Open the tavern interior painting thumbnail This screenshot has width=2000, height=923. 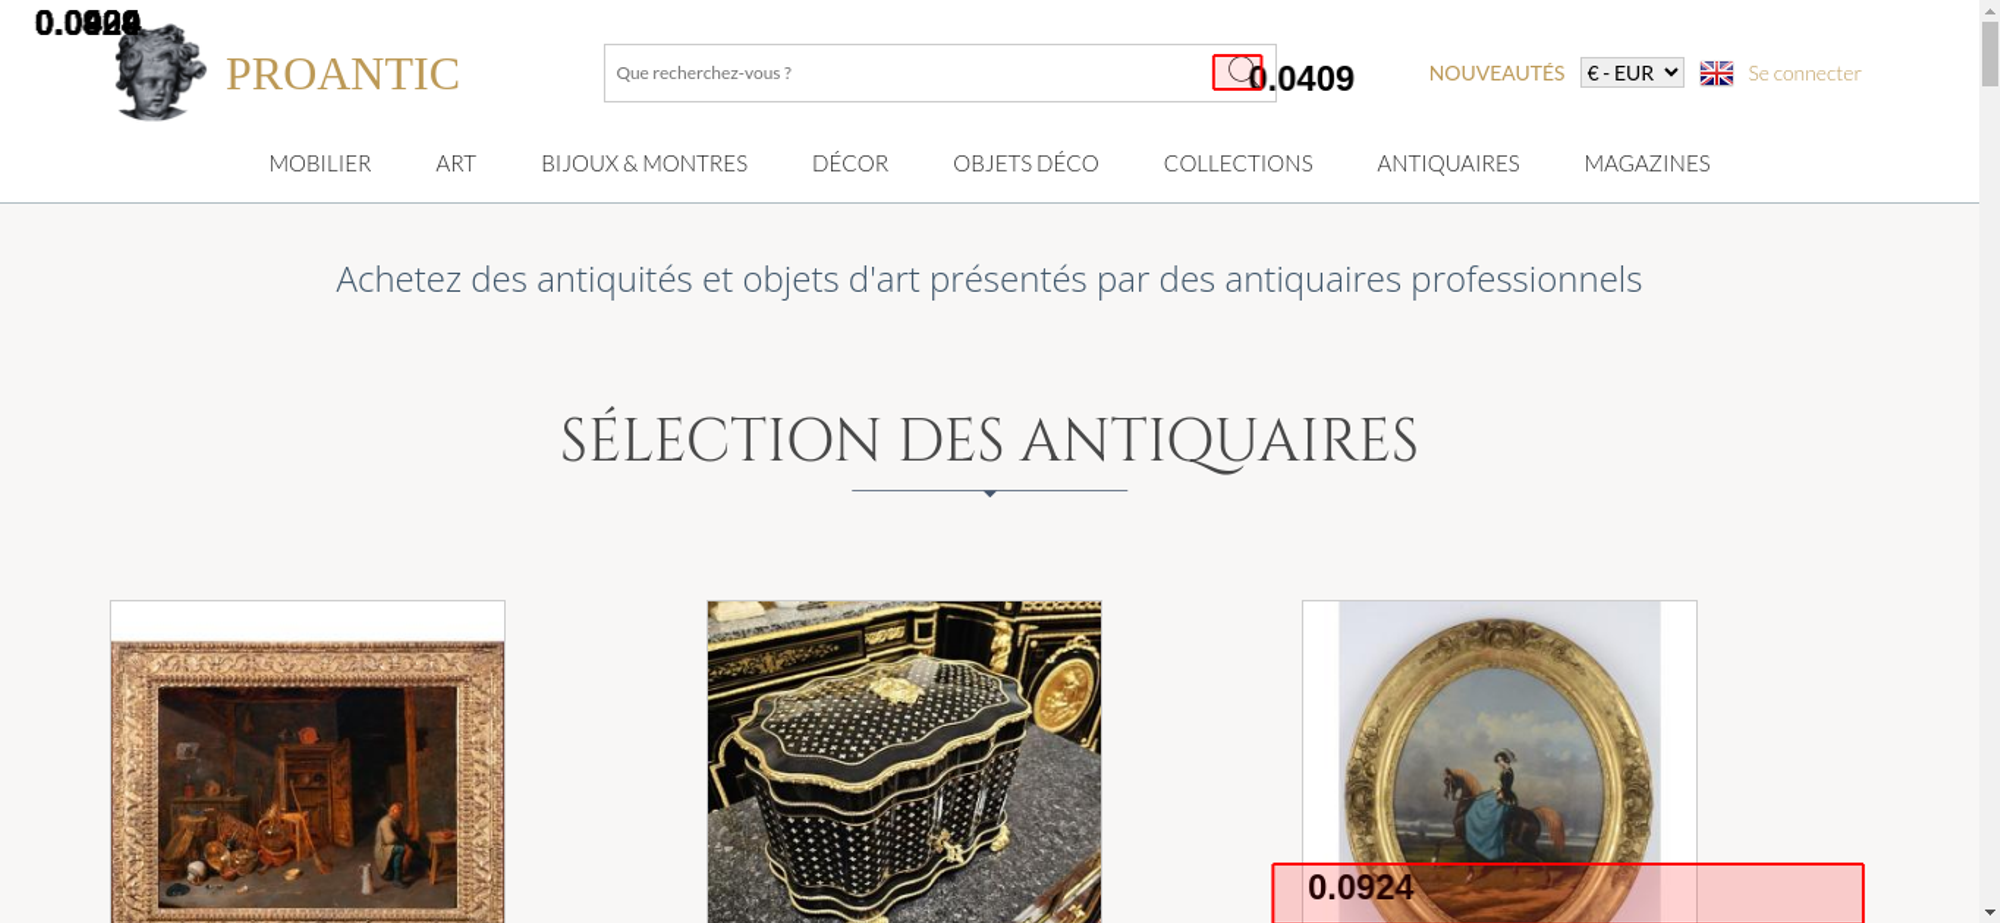pyautogui.click(x=307, y=762)
